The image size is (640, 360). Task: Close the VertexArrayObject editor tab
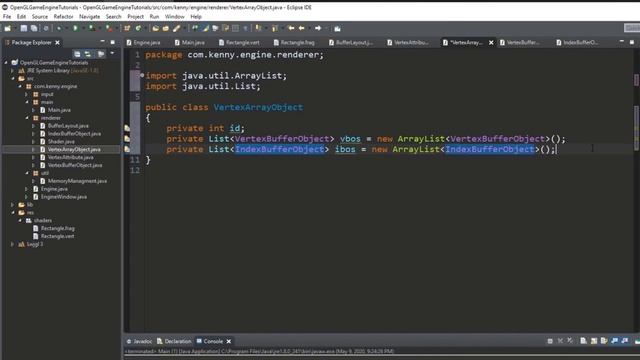(x=491, y=42)
